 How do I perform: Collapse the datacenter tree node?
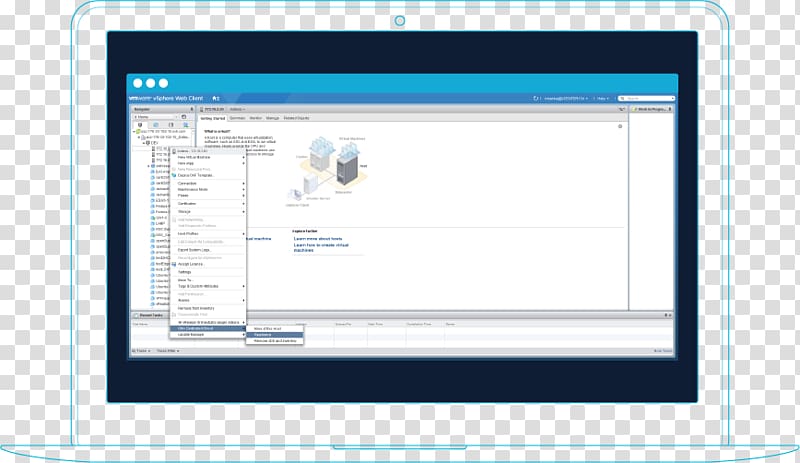[x=139, y=137]
